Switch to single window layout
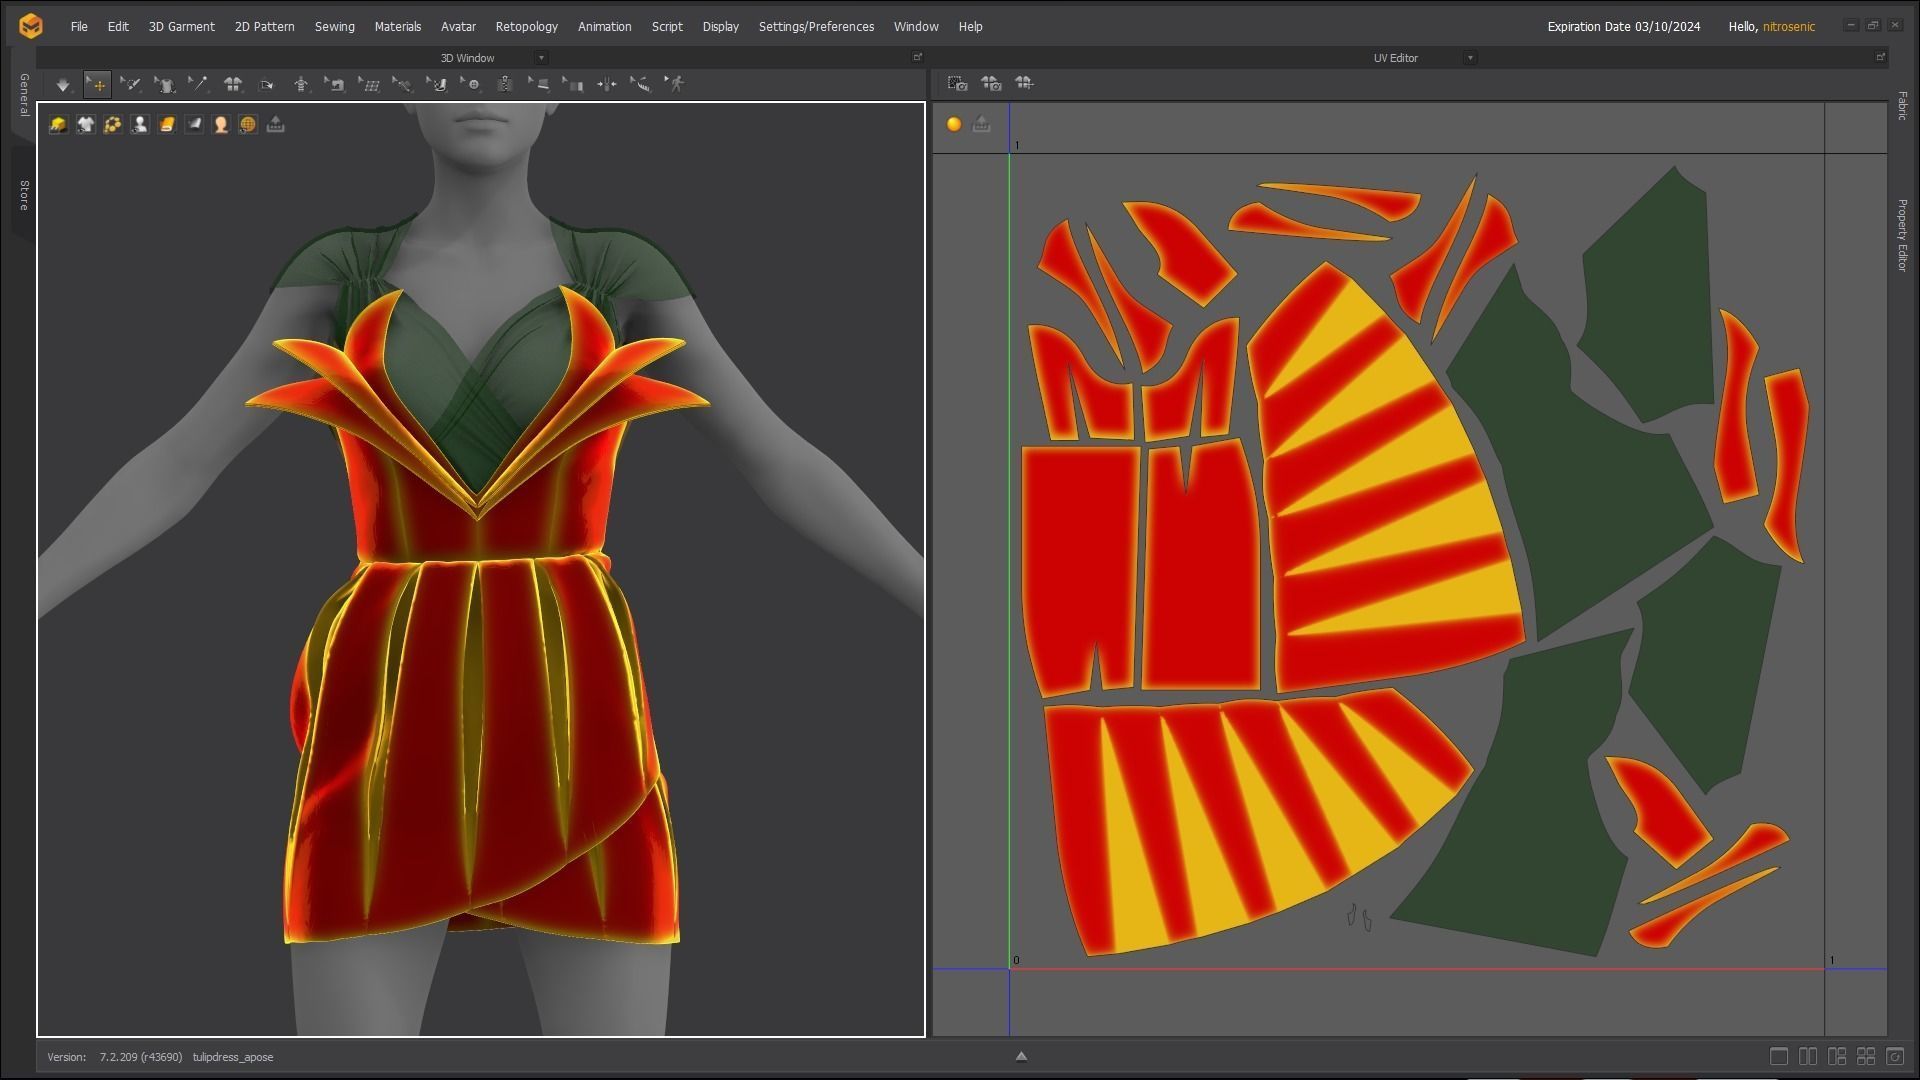This screenshot has height=1080, width=1920. 1778,1056
